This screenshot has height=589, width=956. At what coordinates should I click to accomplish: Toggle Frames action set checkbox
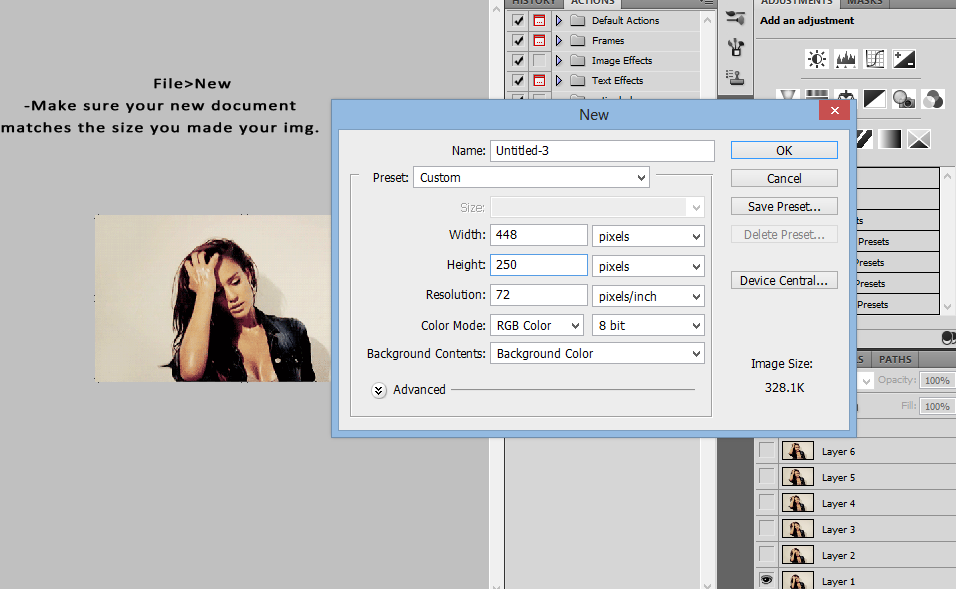tap(518, 40)
